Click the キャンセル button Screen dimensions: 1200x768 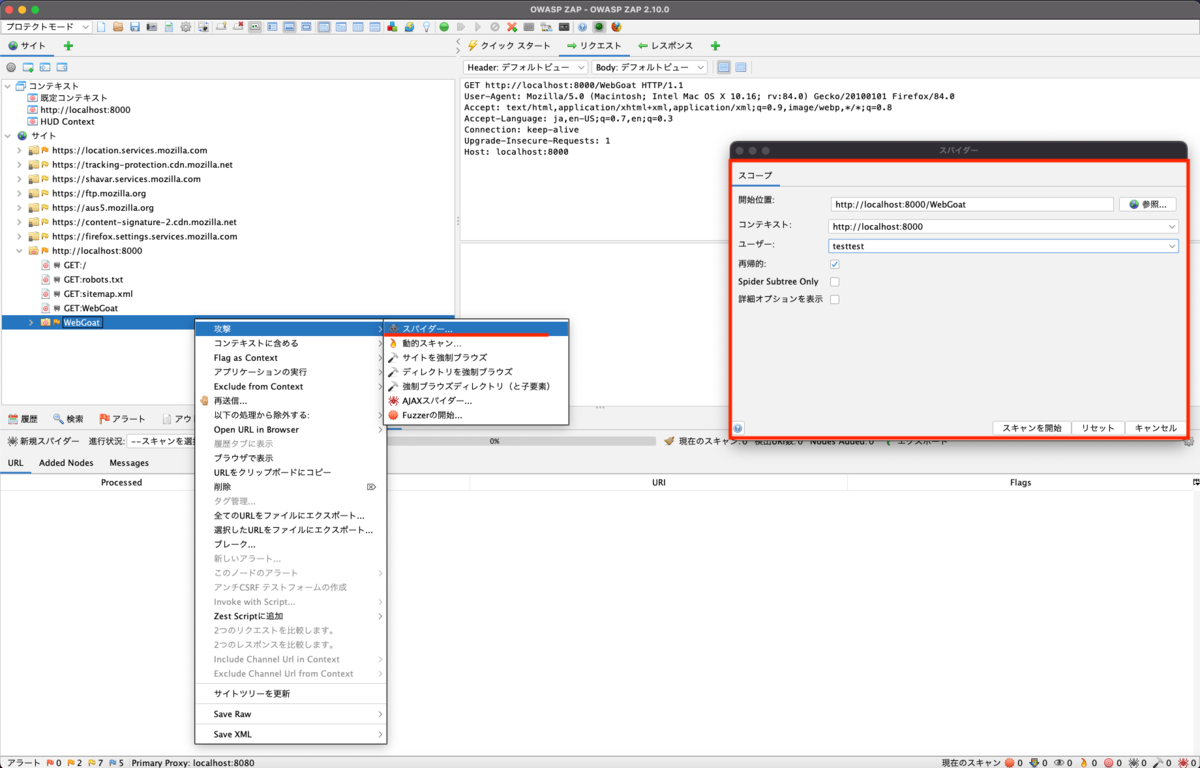pyautogui.click(x=1155, y=428)
